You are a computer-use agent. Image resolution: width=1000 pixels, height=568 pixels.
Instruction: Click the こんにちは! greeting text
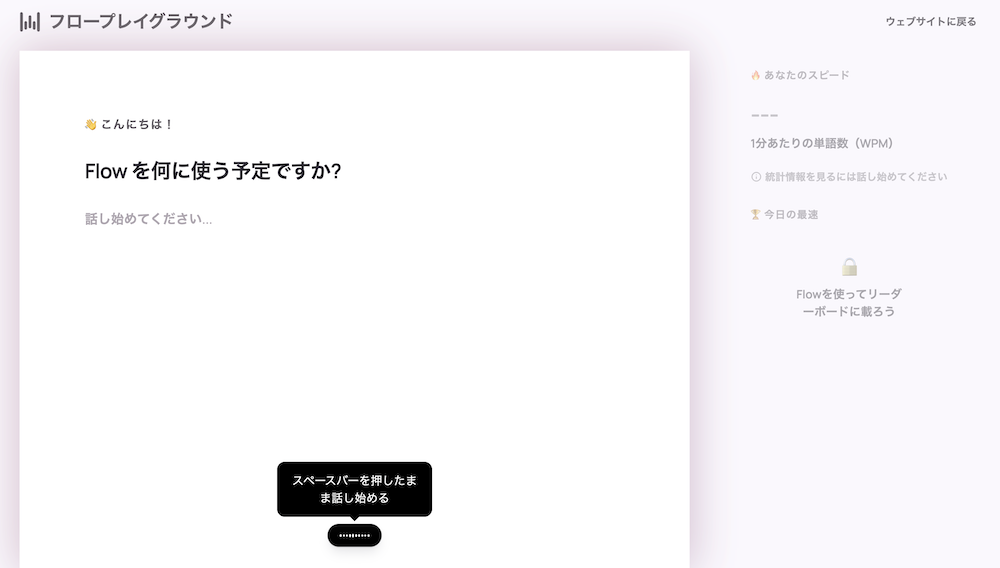pos(137,124)
